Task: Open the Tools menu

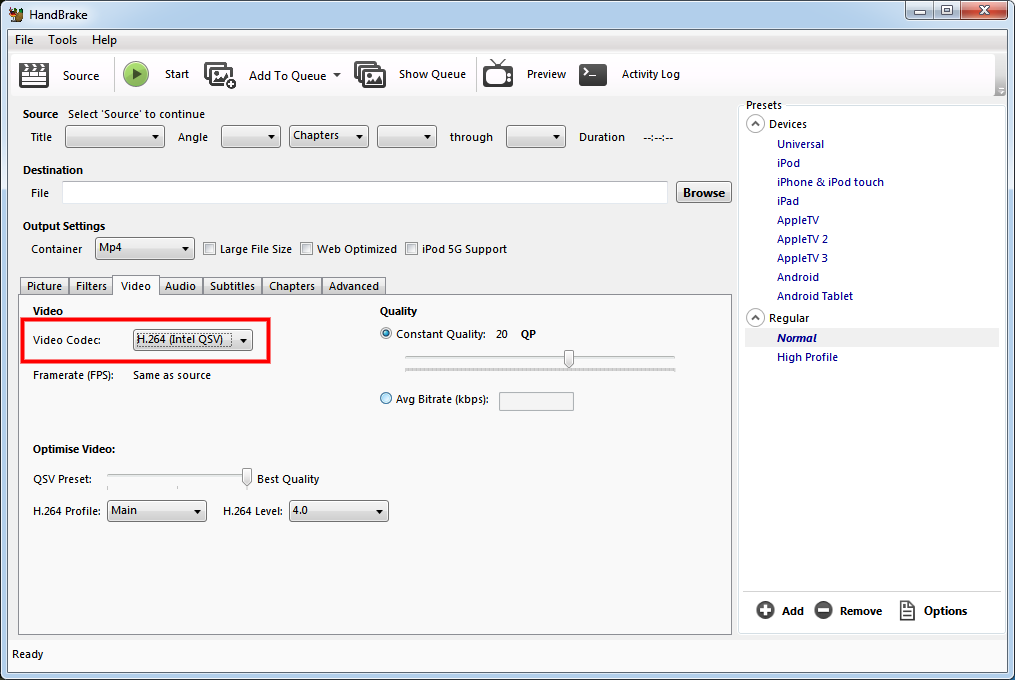Action: [x=62, y=40]
